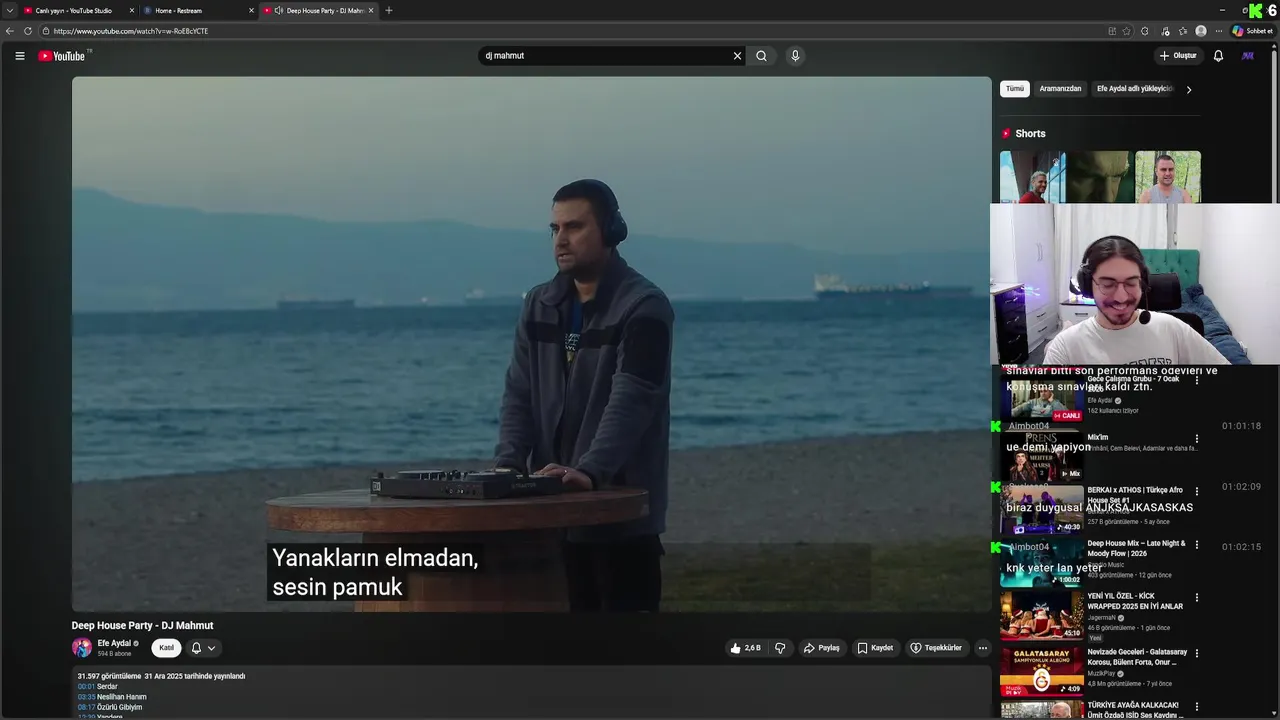Open YENİ YIL ÖZEL KICK WRAPPED thumbnail
The height and width of the screenshot is (720, 1280).
[x=1042, y=616]
